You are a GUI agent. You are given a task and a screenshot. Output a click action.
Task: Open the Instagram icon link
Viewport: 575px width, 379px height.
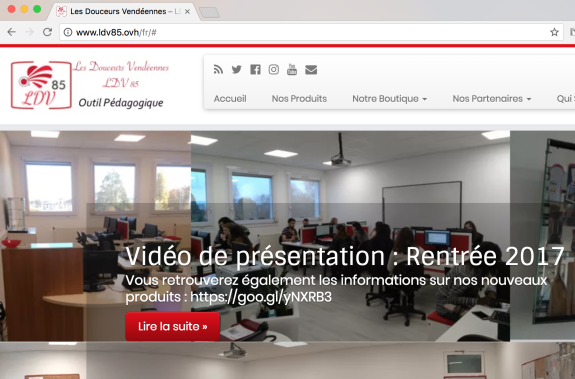[274, 69]
